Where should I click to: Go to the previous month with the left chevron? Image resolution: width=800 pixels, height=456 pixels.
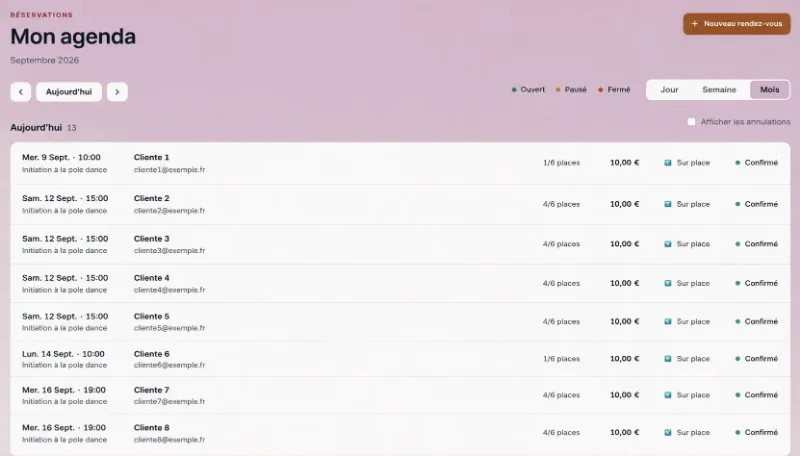point(21,92)
